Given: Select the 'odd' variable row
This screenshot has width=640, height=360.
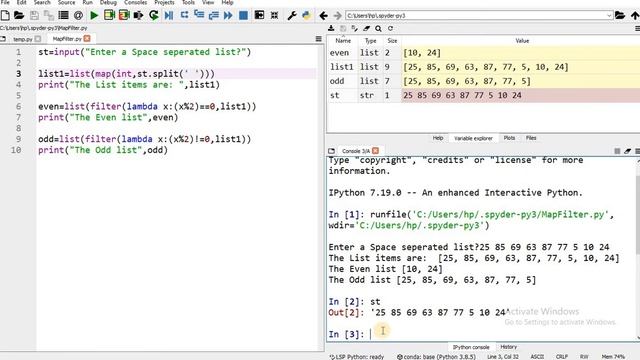Looking at the screenshot, I should pos(484,81).
